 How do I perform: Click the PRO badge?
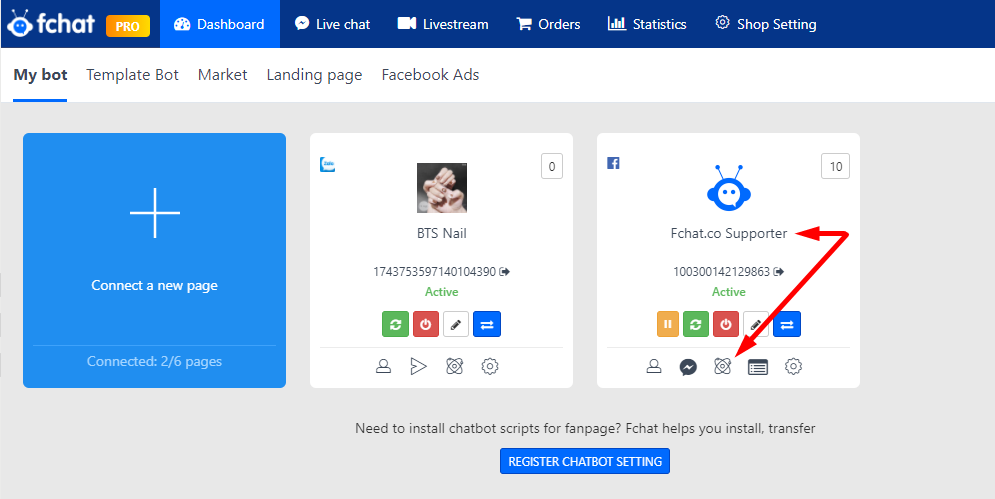pos(128,26)
